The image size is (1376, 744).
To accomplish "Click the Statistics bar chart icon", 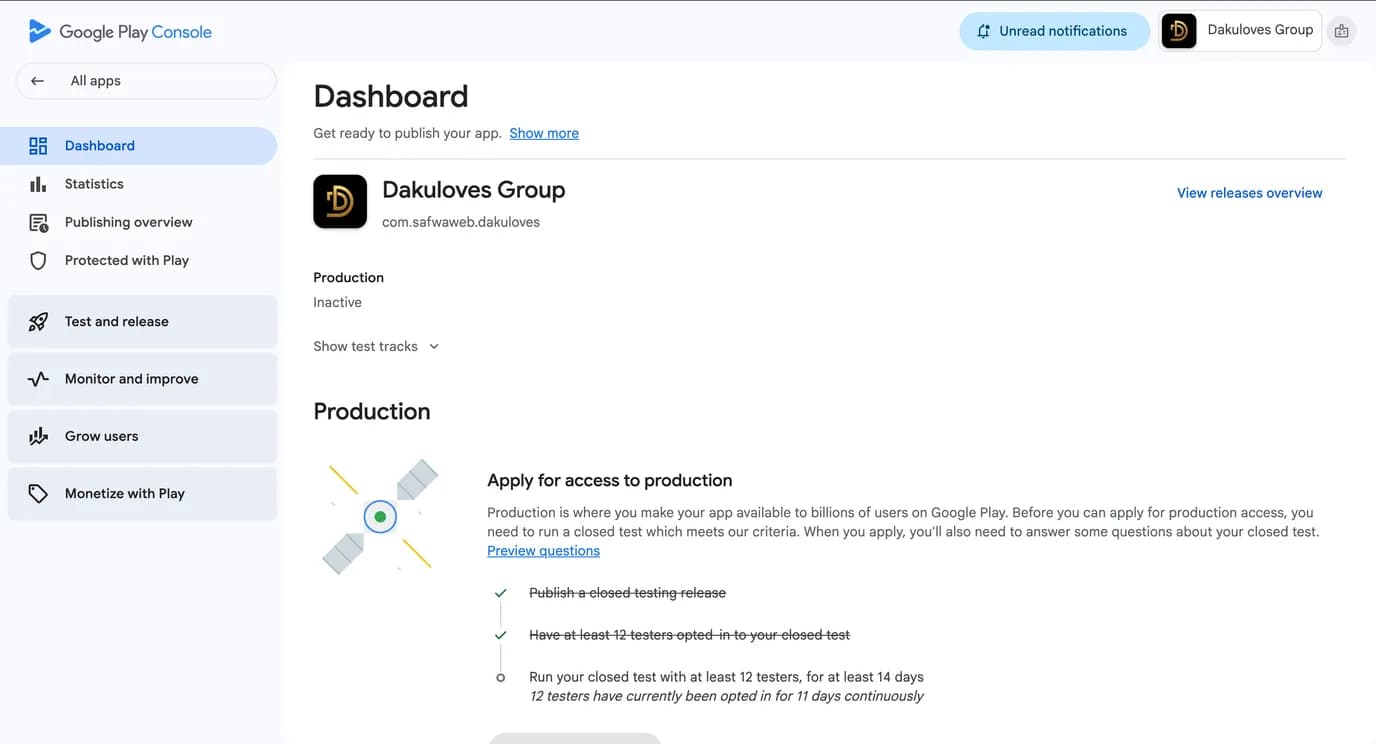I will coord(38,184).
